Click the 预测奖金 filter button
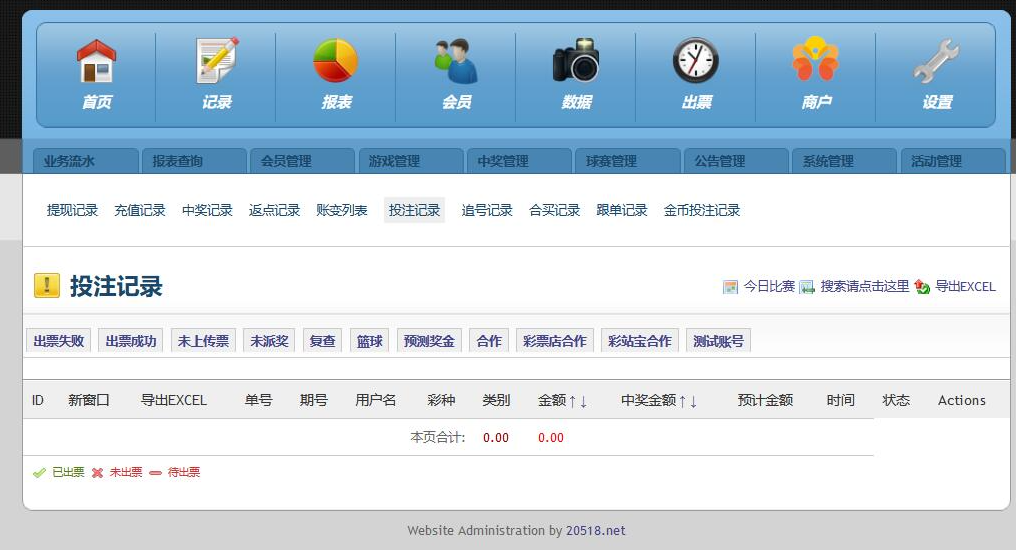 pos(429,341)
